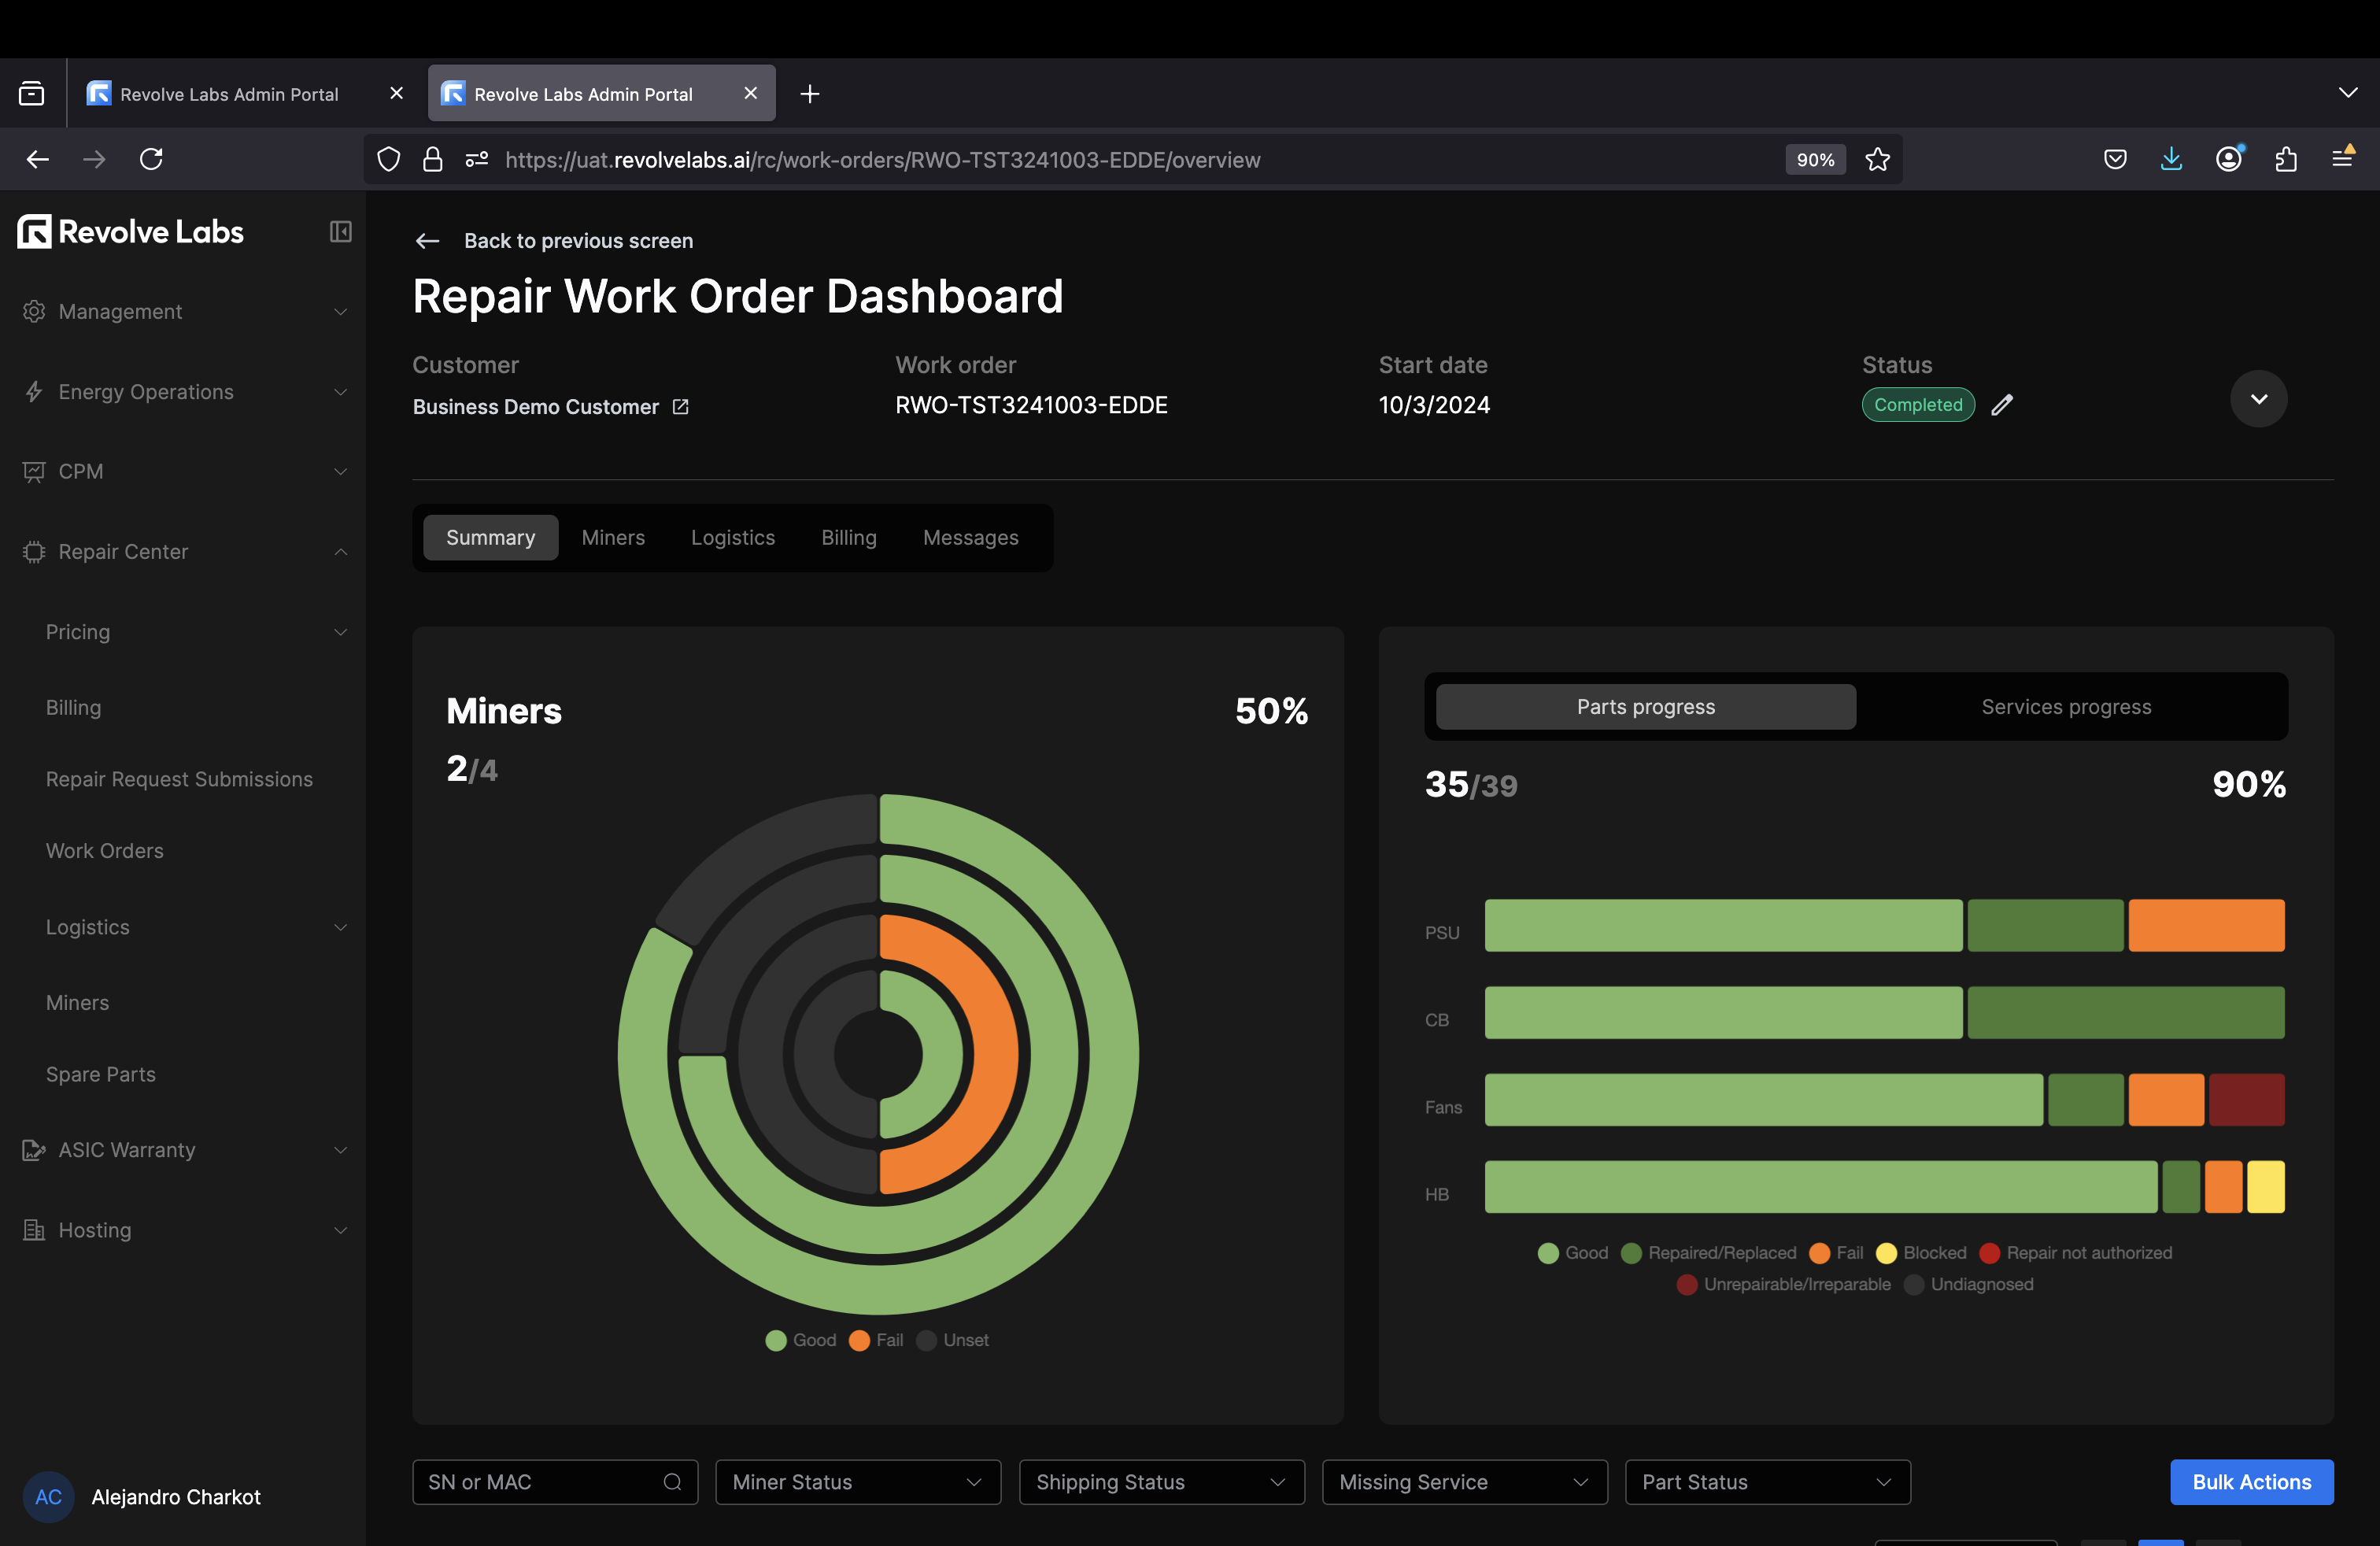Switch to Services progress view
This screenshot has width=2380, height=1546.
2066,706
